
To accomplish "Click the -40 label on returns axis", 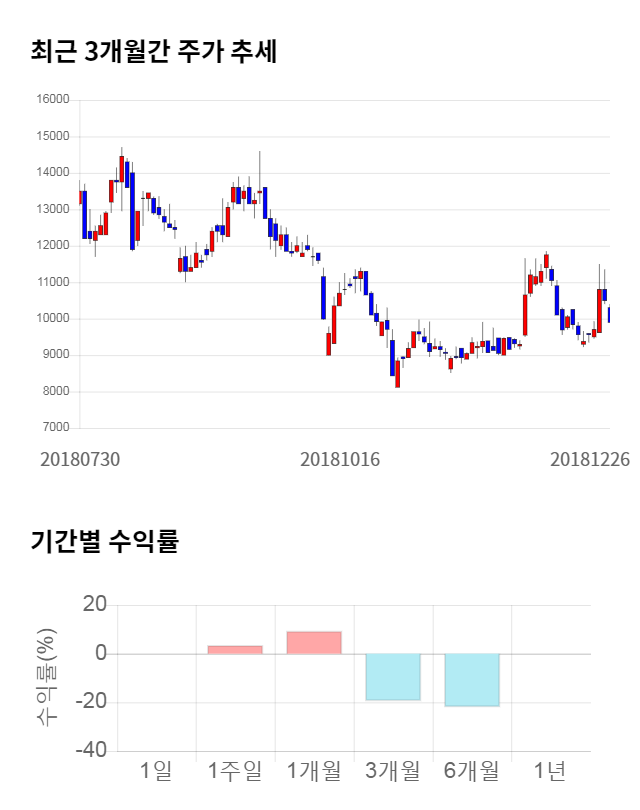I will (x=92, y=749).
